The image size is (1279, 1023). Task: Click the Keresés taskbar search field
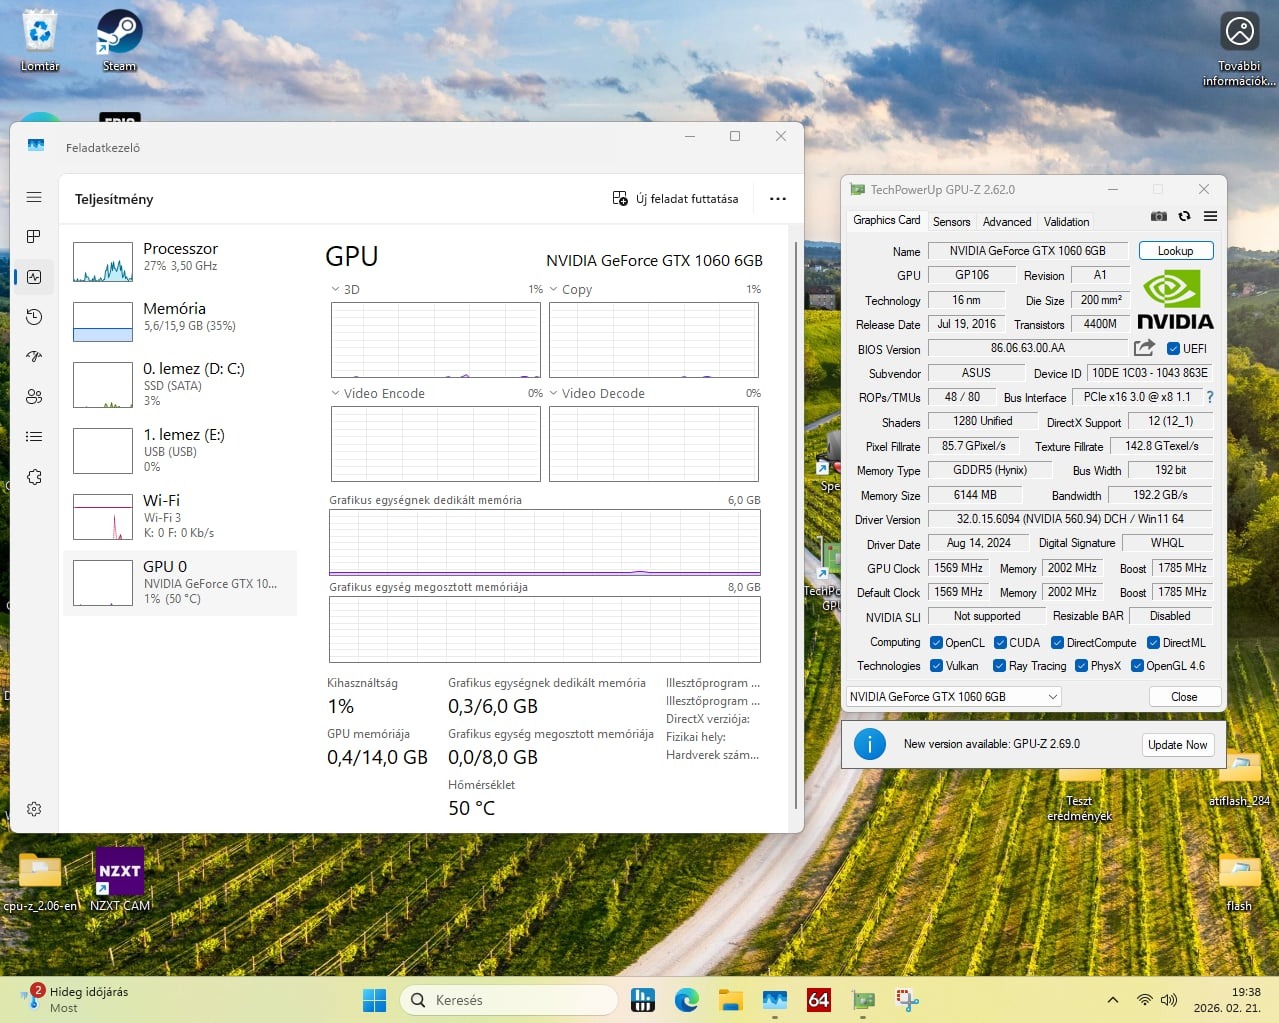point(509,1000)
